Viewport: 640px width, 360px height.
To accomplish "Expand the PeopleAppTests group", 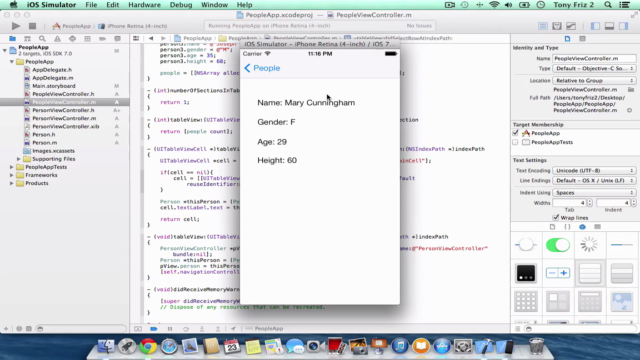I will [x=12, y=167].
